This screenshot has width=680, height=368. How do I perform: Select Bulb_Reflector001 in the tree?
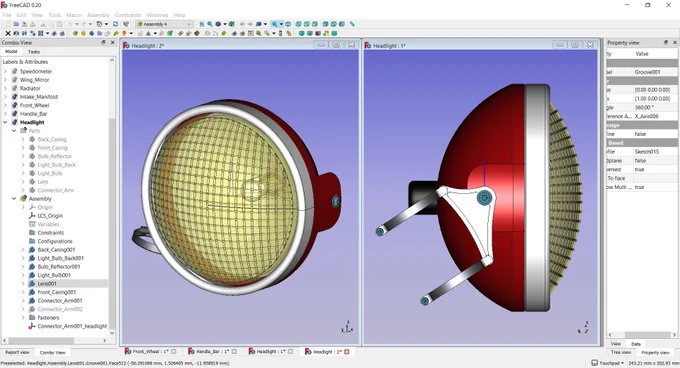click(59, 267)
